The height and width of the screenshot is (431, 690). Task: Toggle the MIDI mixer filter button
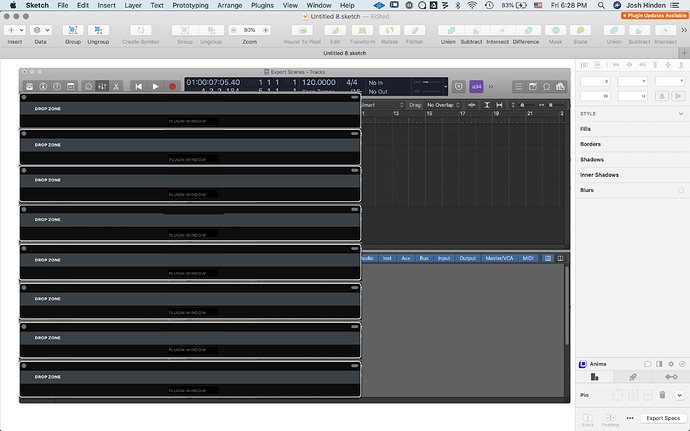(x=528, y=258)
